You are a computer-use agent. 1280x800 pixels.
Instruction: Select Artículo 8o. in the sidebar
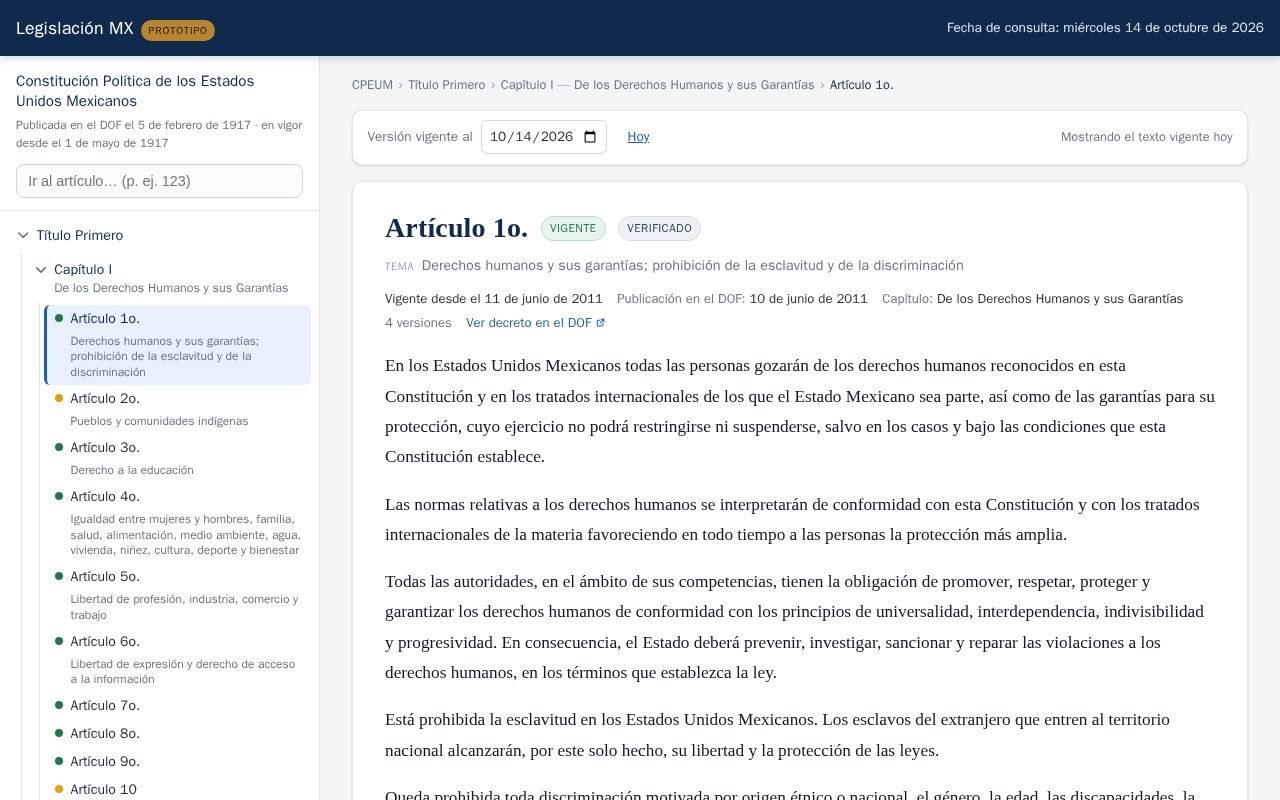[x=178, y=734]
